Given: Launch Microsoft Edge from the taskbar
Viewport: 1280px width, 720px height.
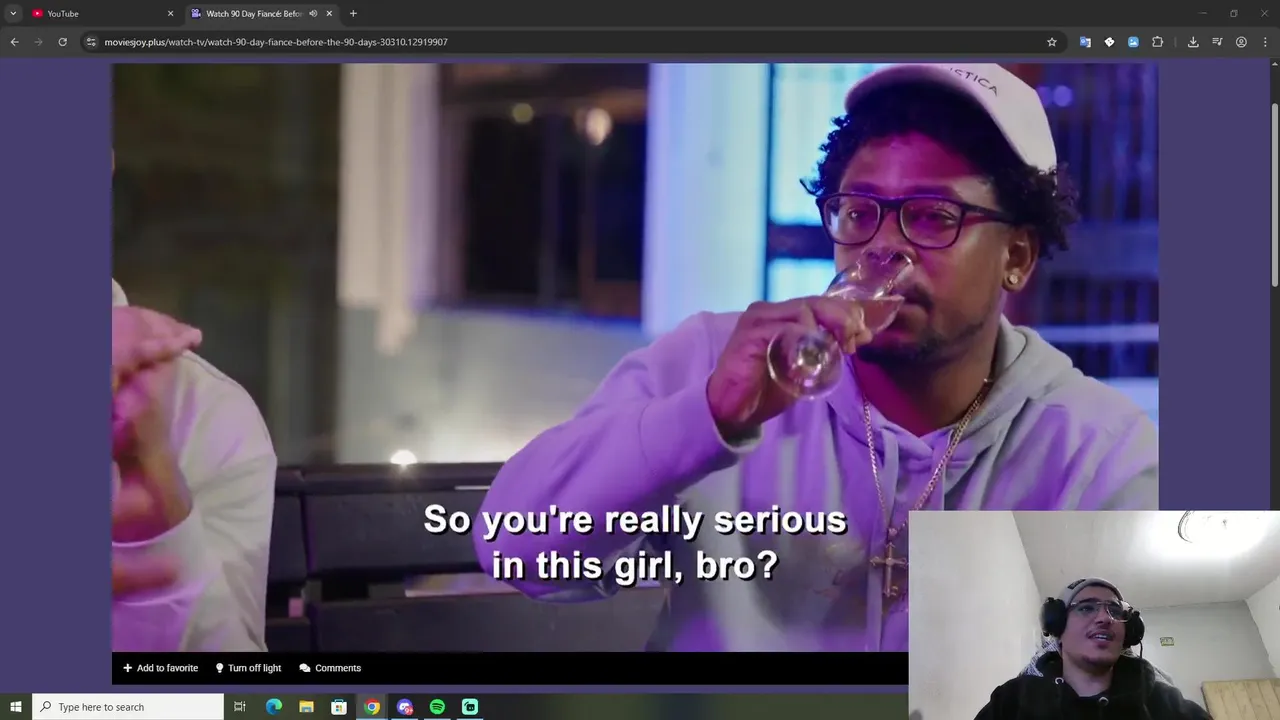Looking at the screenshot, I should coord(274,707).
